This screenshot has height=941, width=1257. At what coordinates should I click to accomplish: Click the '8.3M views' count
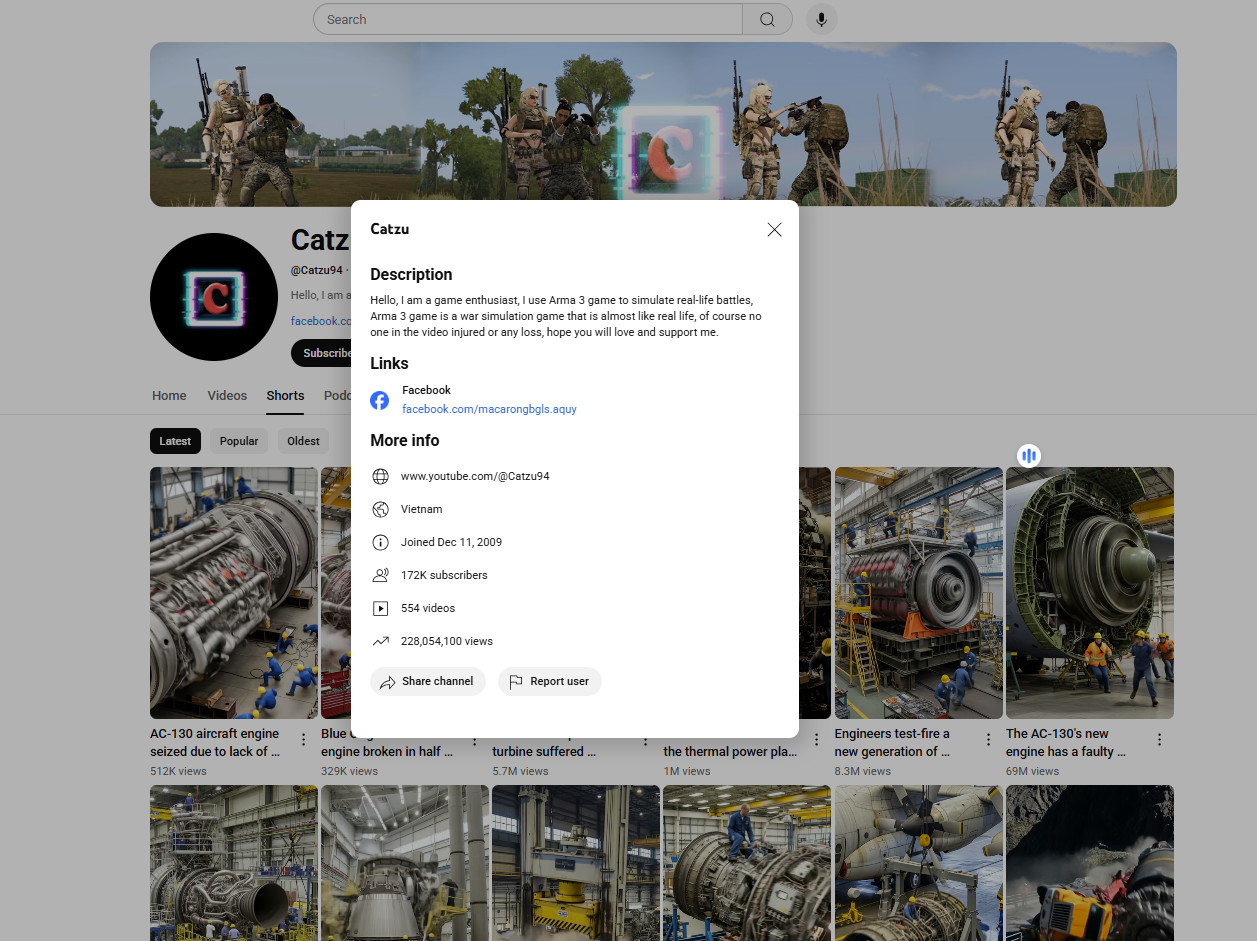pyautogui.click(x=863, y=771)
